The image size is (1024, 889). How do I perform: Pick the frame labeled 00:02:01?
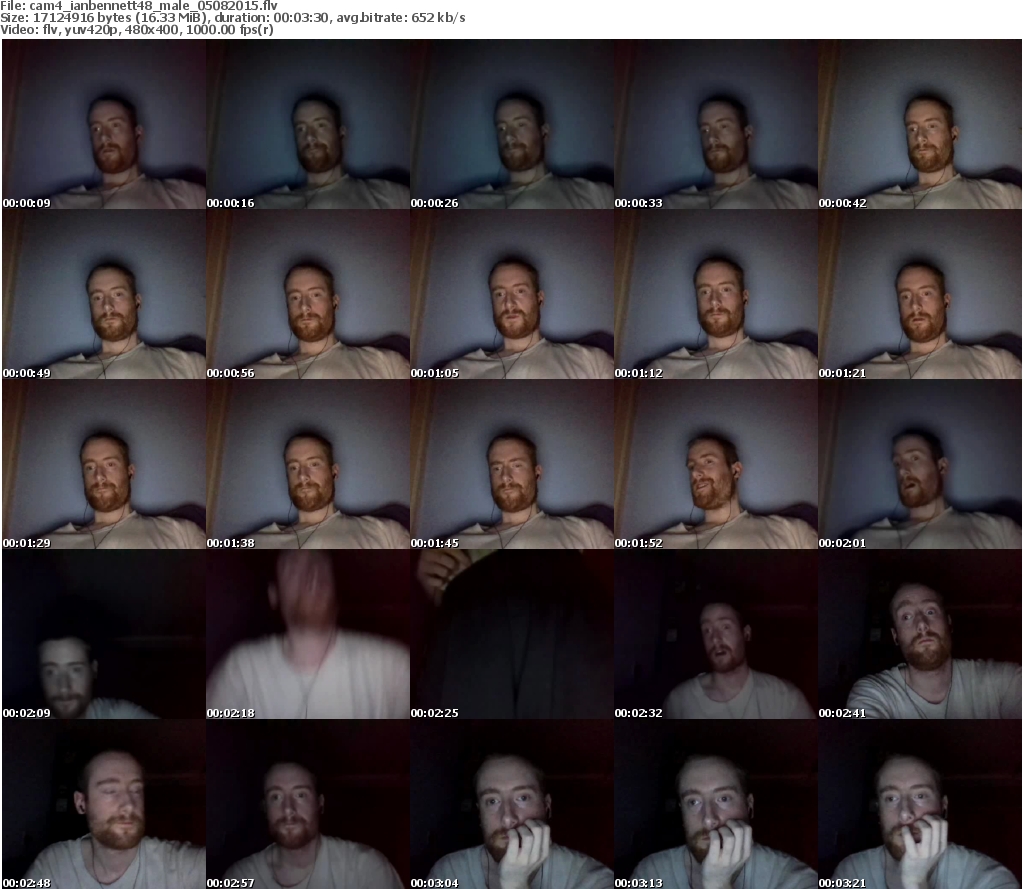coord(920,464)
